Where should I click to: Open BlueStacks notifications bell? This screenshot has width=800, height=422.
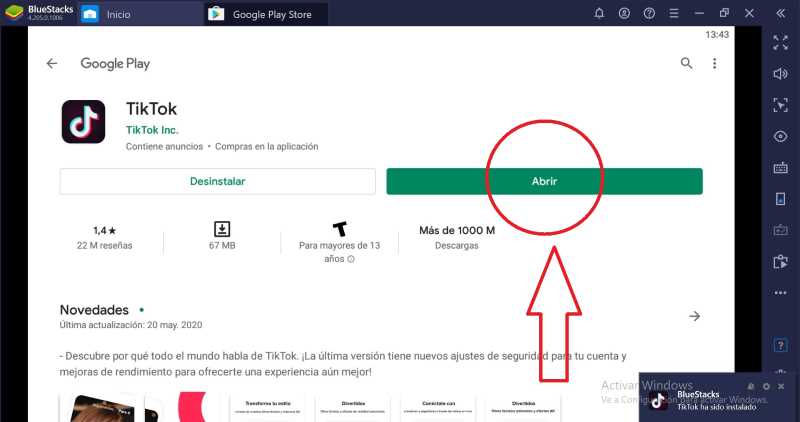click(599, 14)
